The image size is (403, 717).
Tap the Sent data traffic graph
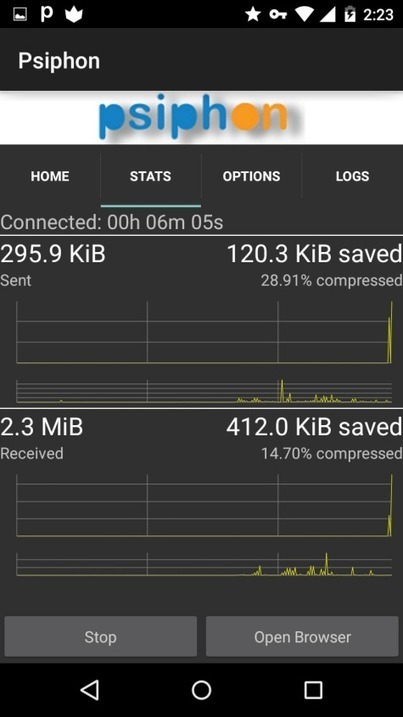click(x=204, y=352)
